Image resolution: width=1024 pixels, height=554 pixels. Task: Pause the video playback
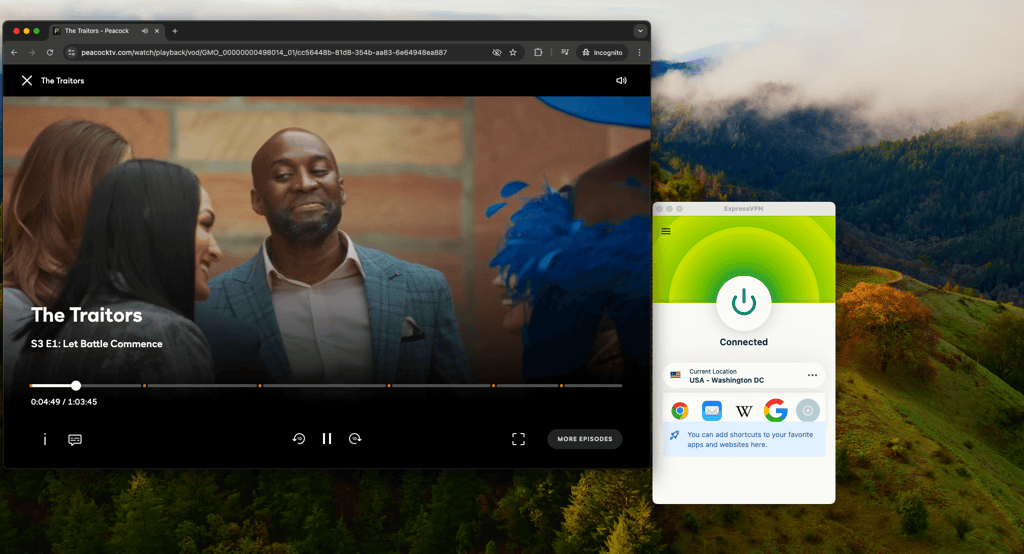click(x=327, y=438)
